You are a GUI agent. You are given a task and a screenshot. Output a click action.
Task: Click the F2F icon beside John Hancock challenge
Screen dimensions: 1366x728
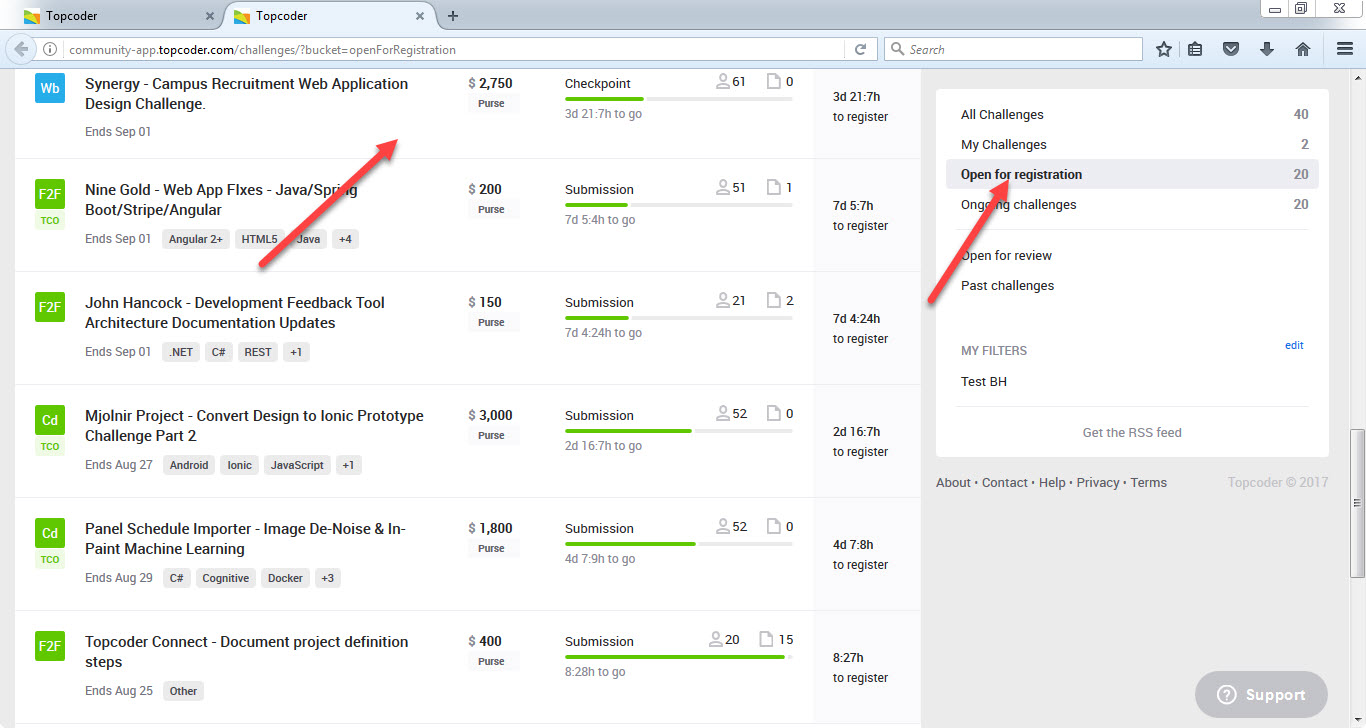(x=50, y=307)
